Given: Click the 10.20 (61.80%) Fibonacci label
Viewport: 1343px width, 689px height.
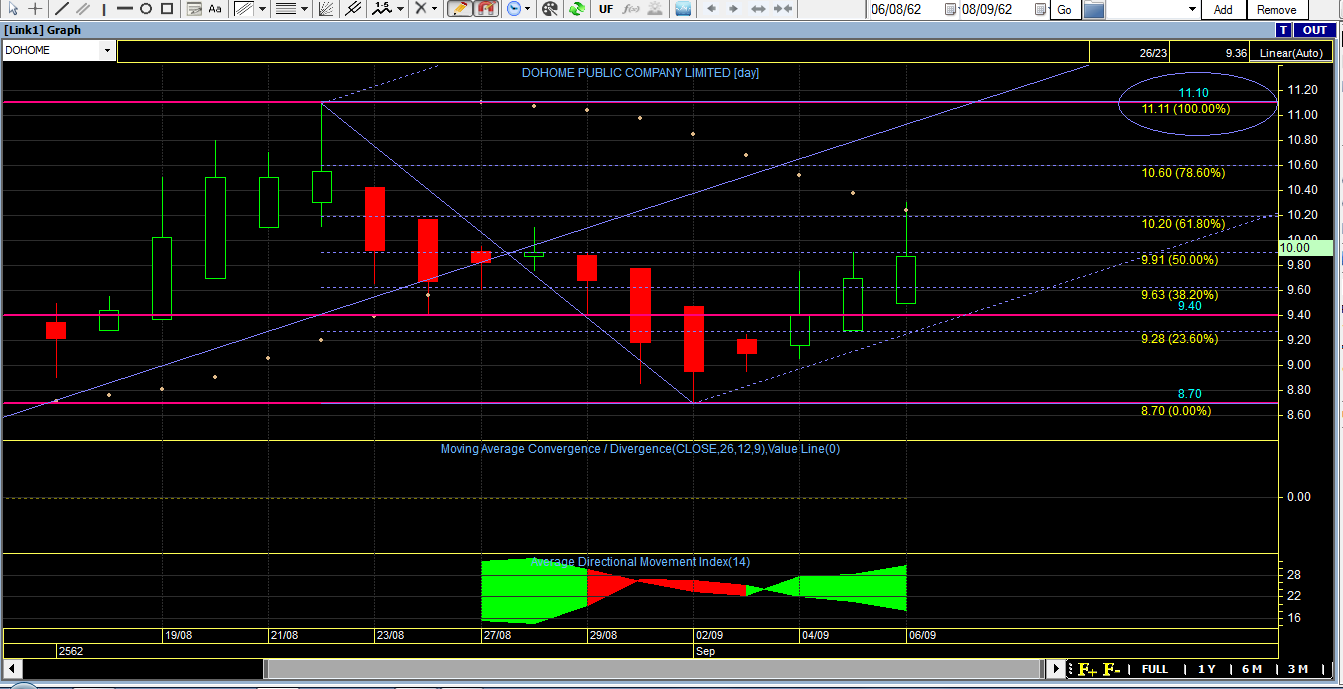Looking at the screenshot, I should pyautogui.click(x=1183, y=224).
